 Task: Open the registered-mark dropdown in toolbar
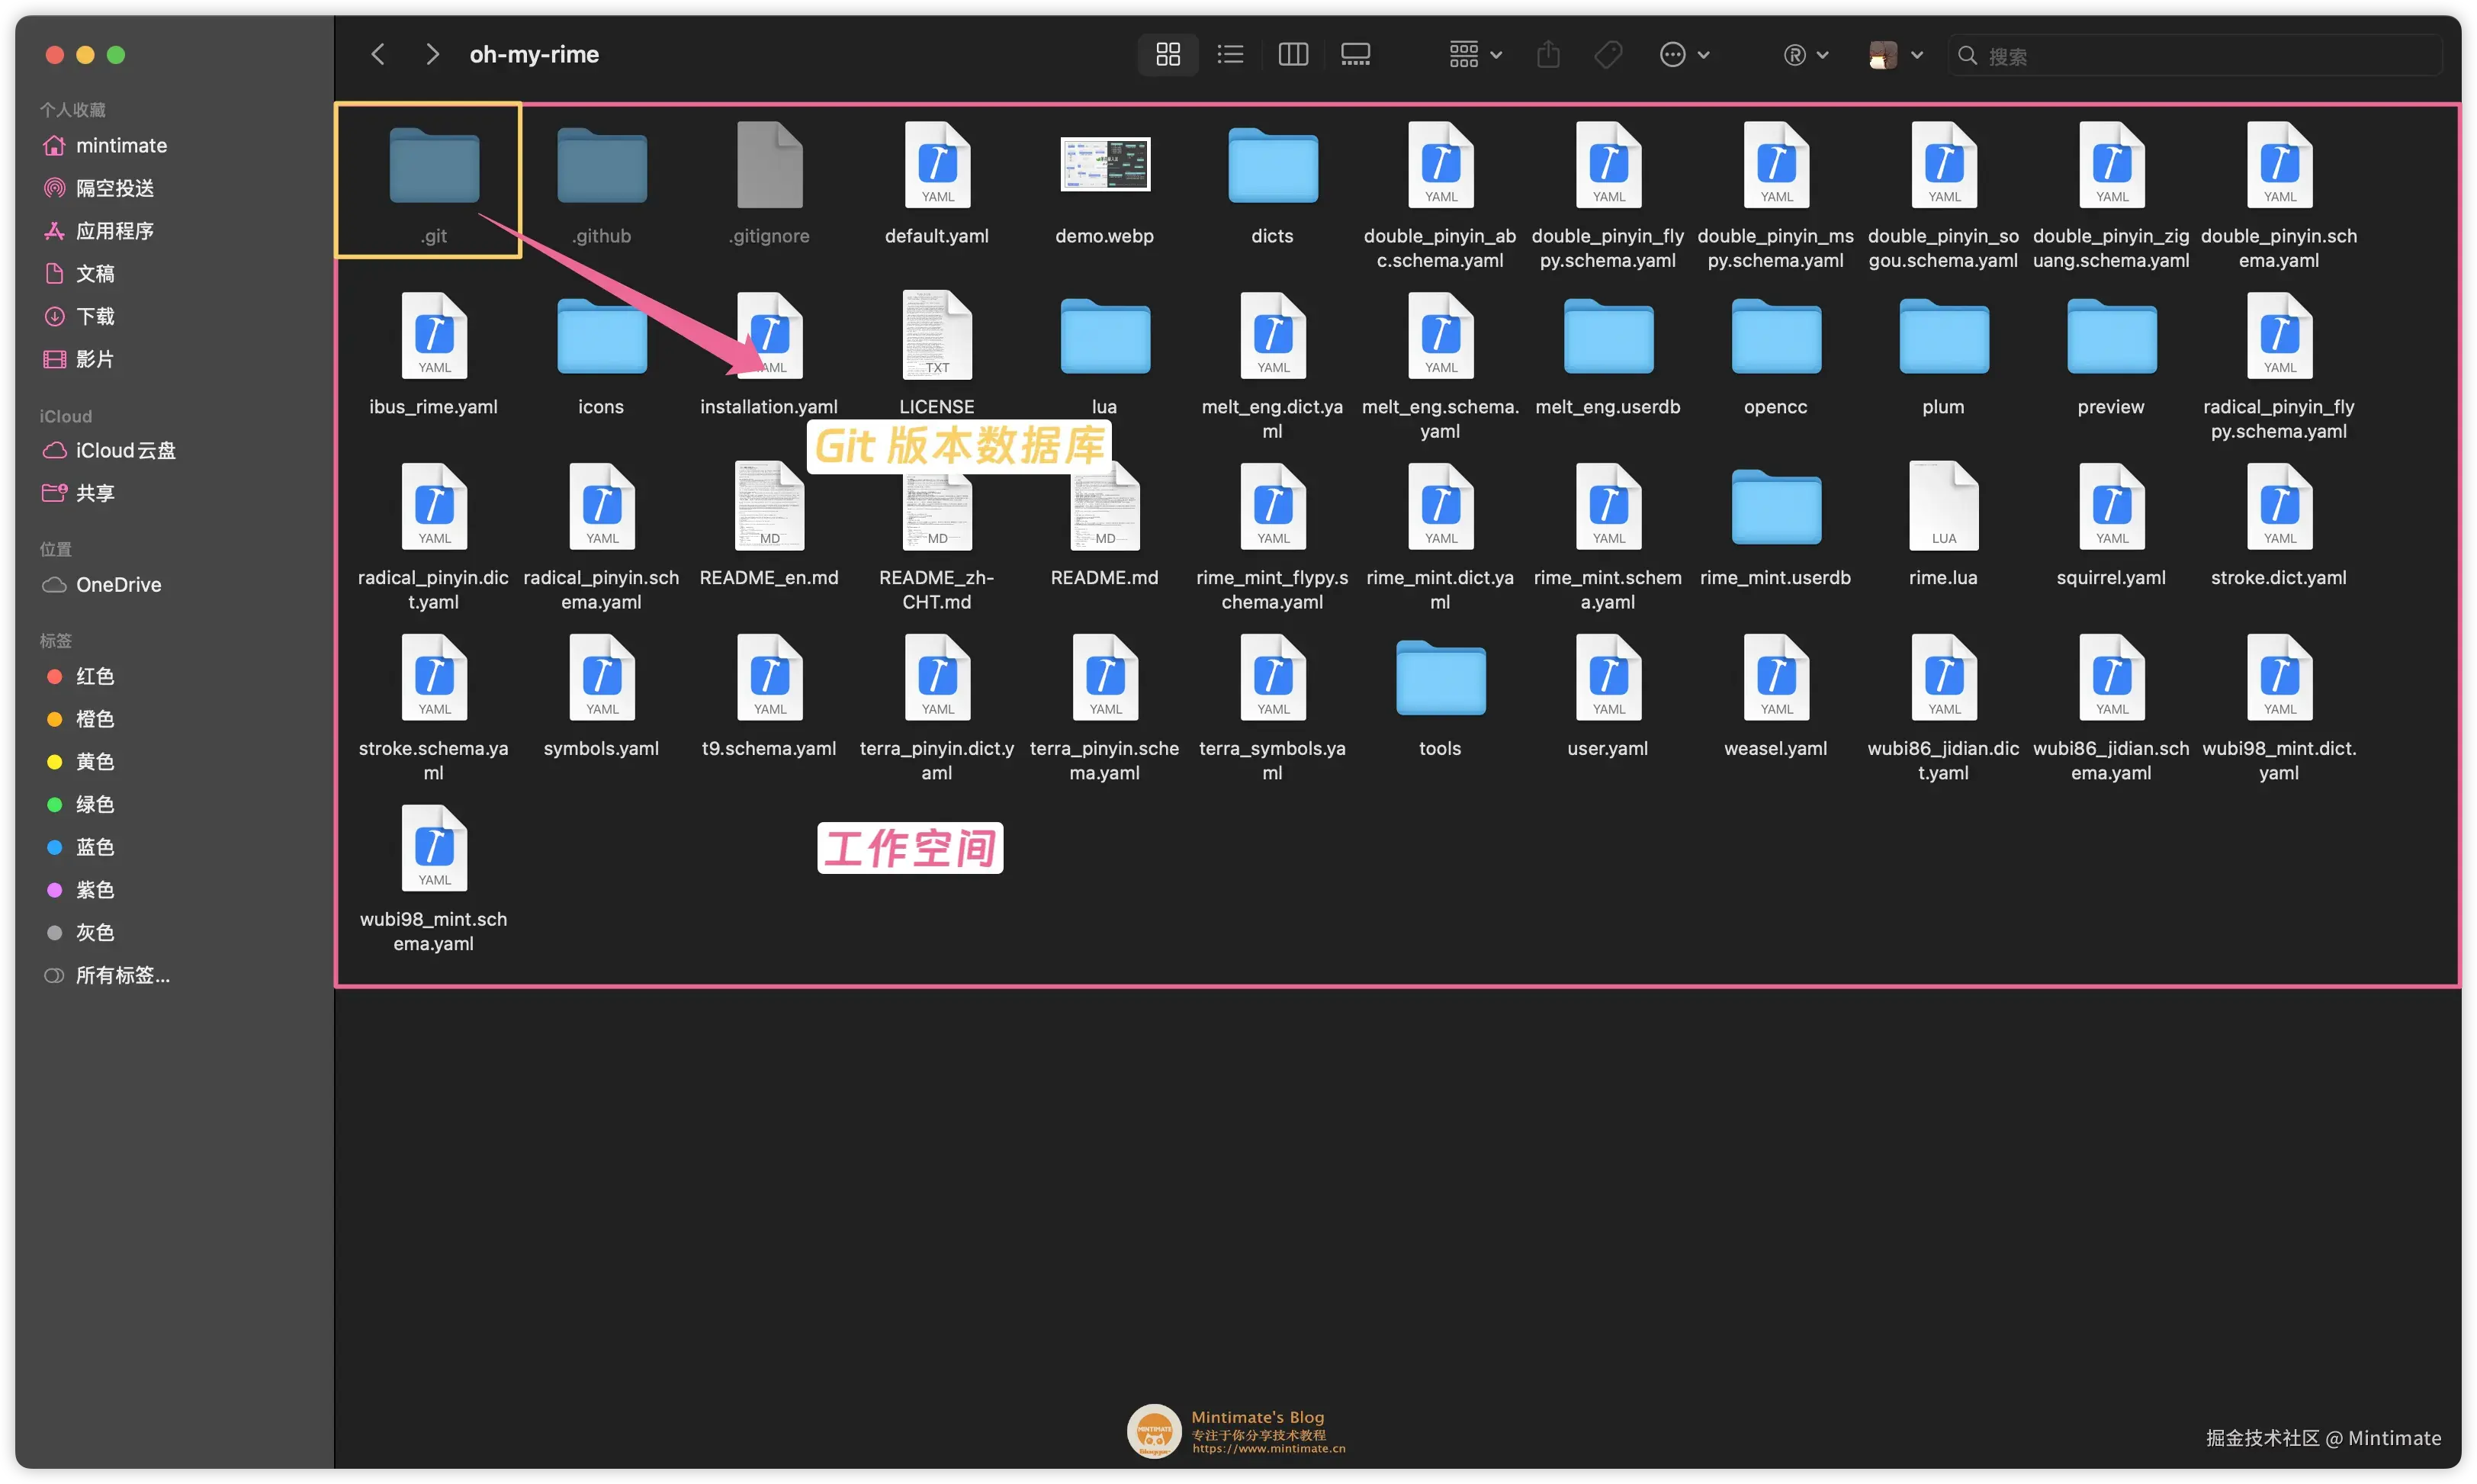(1805, 55)
